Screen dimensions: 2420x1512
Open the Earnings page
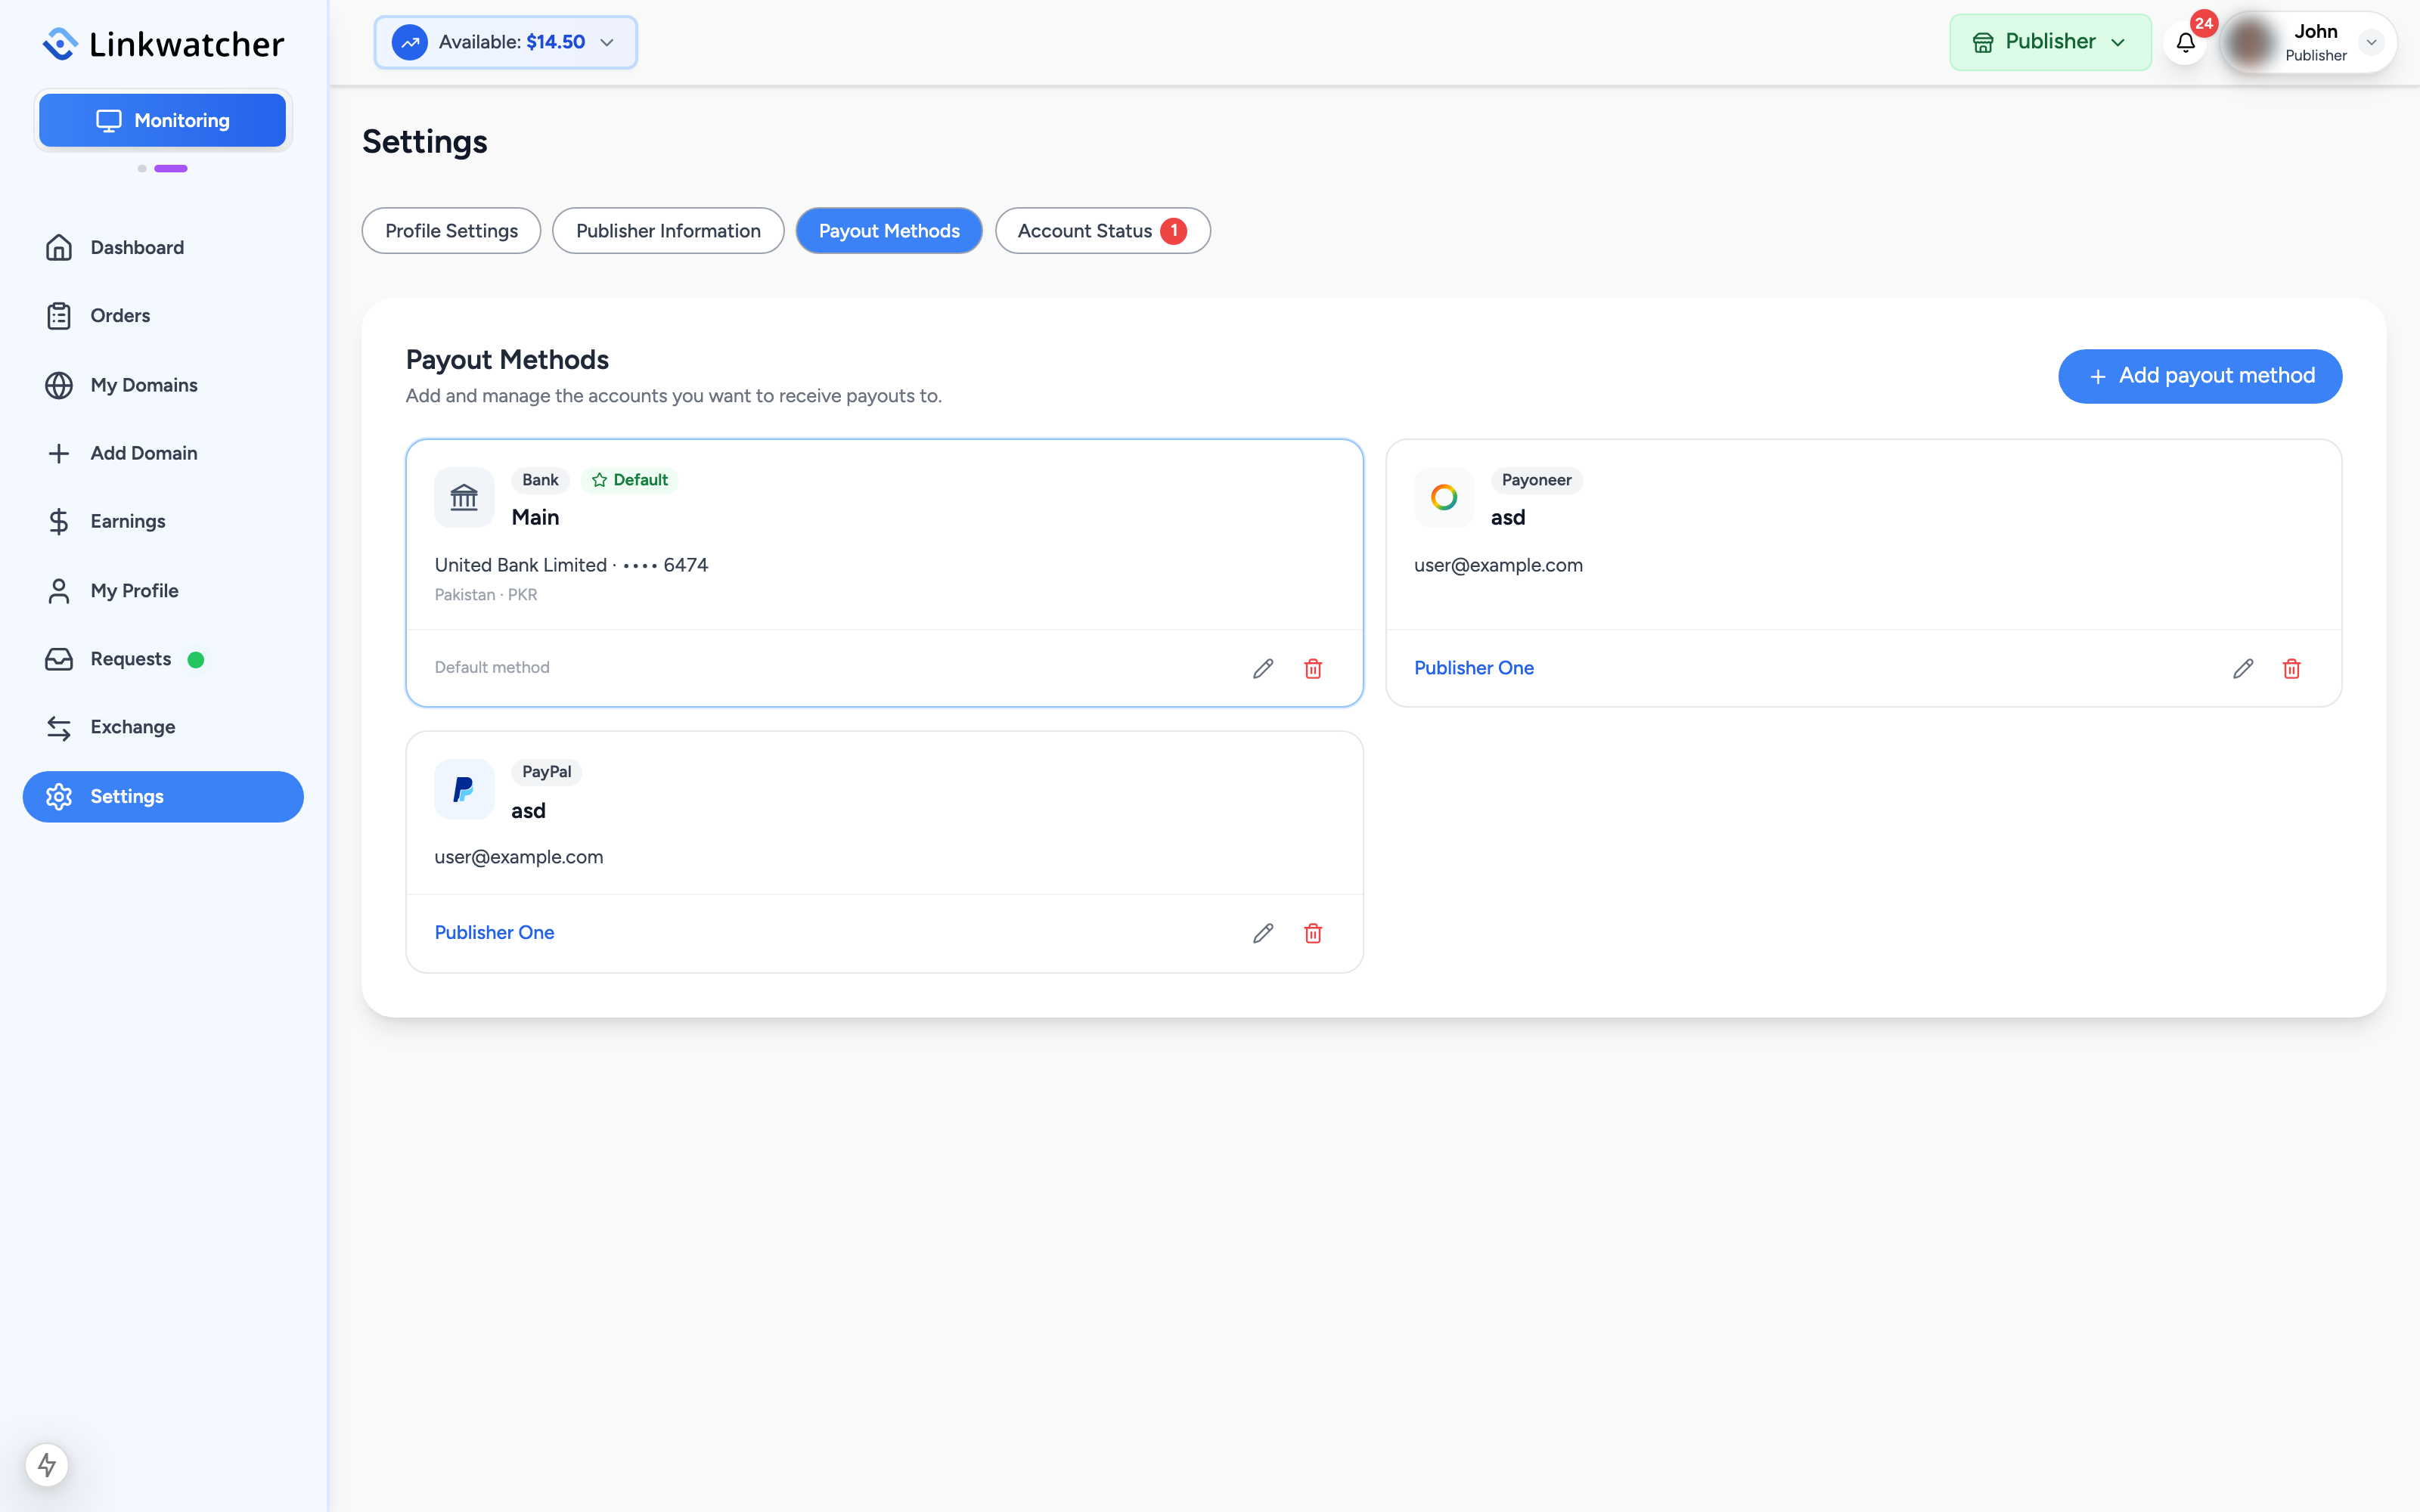163,521
